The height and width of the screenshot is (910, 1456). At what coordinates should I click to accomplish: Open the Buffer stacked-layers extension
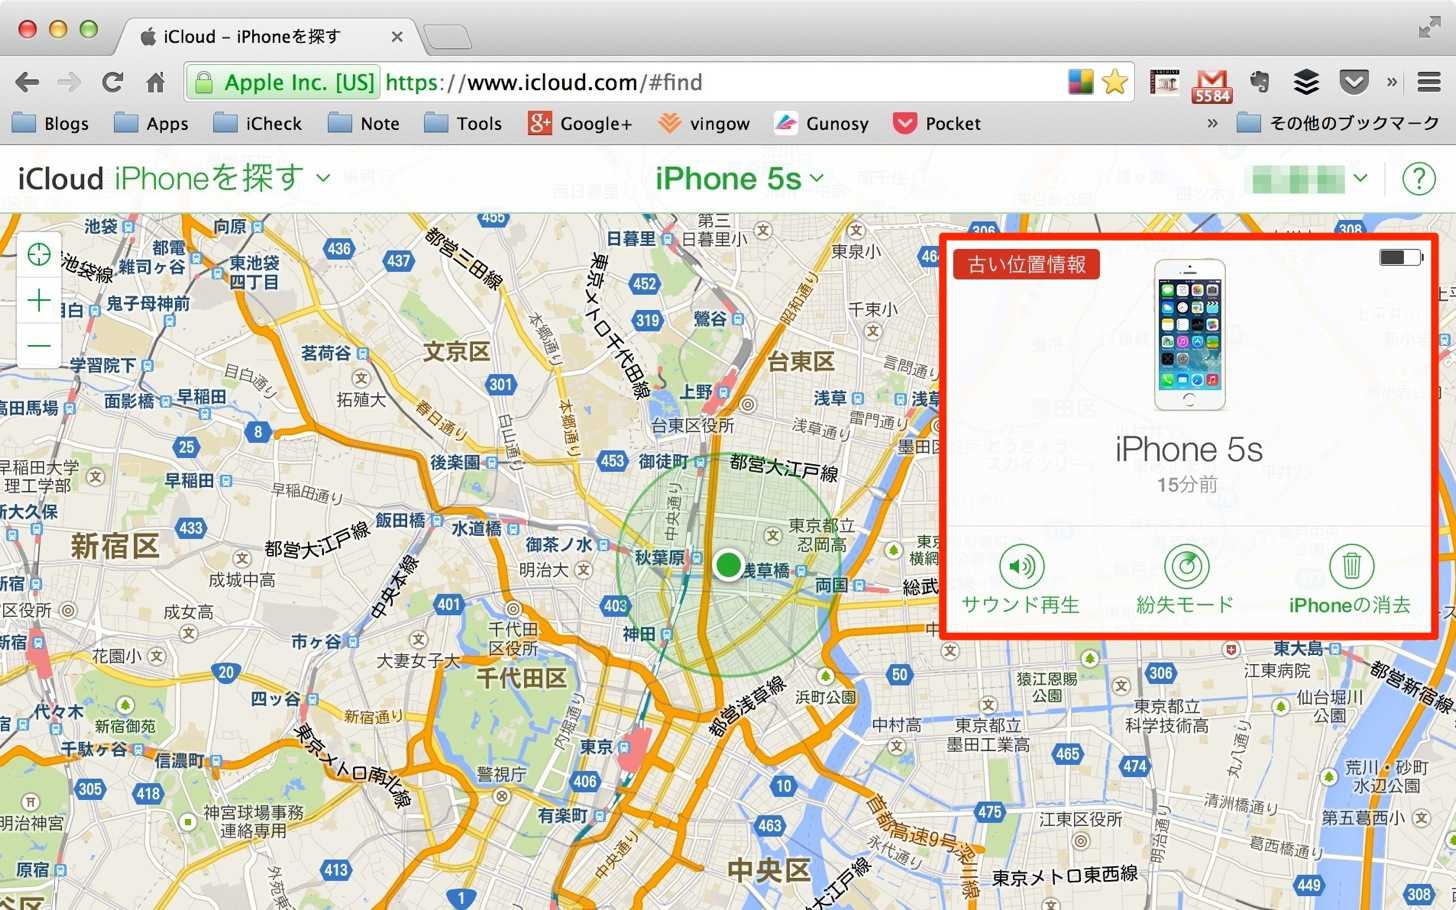tap(1306, 82)
